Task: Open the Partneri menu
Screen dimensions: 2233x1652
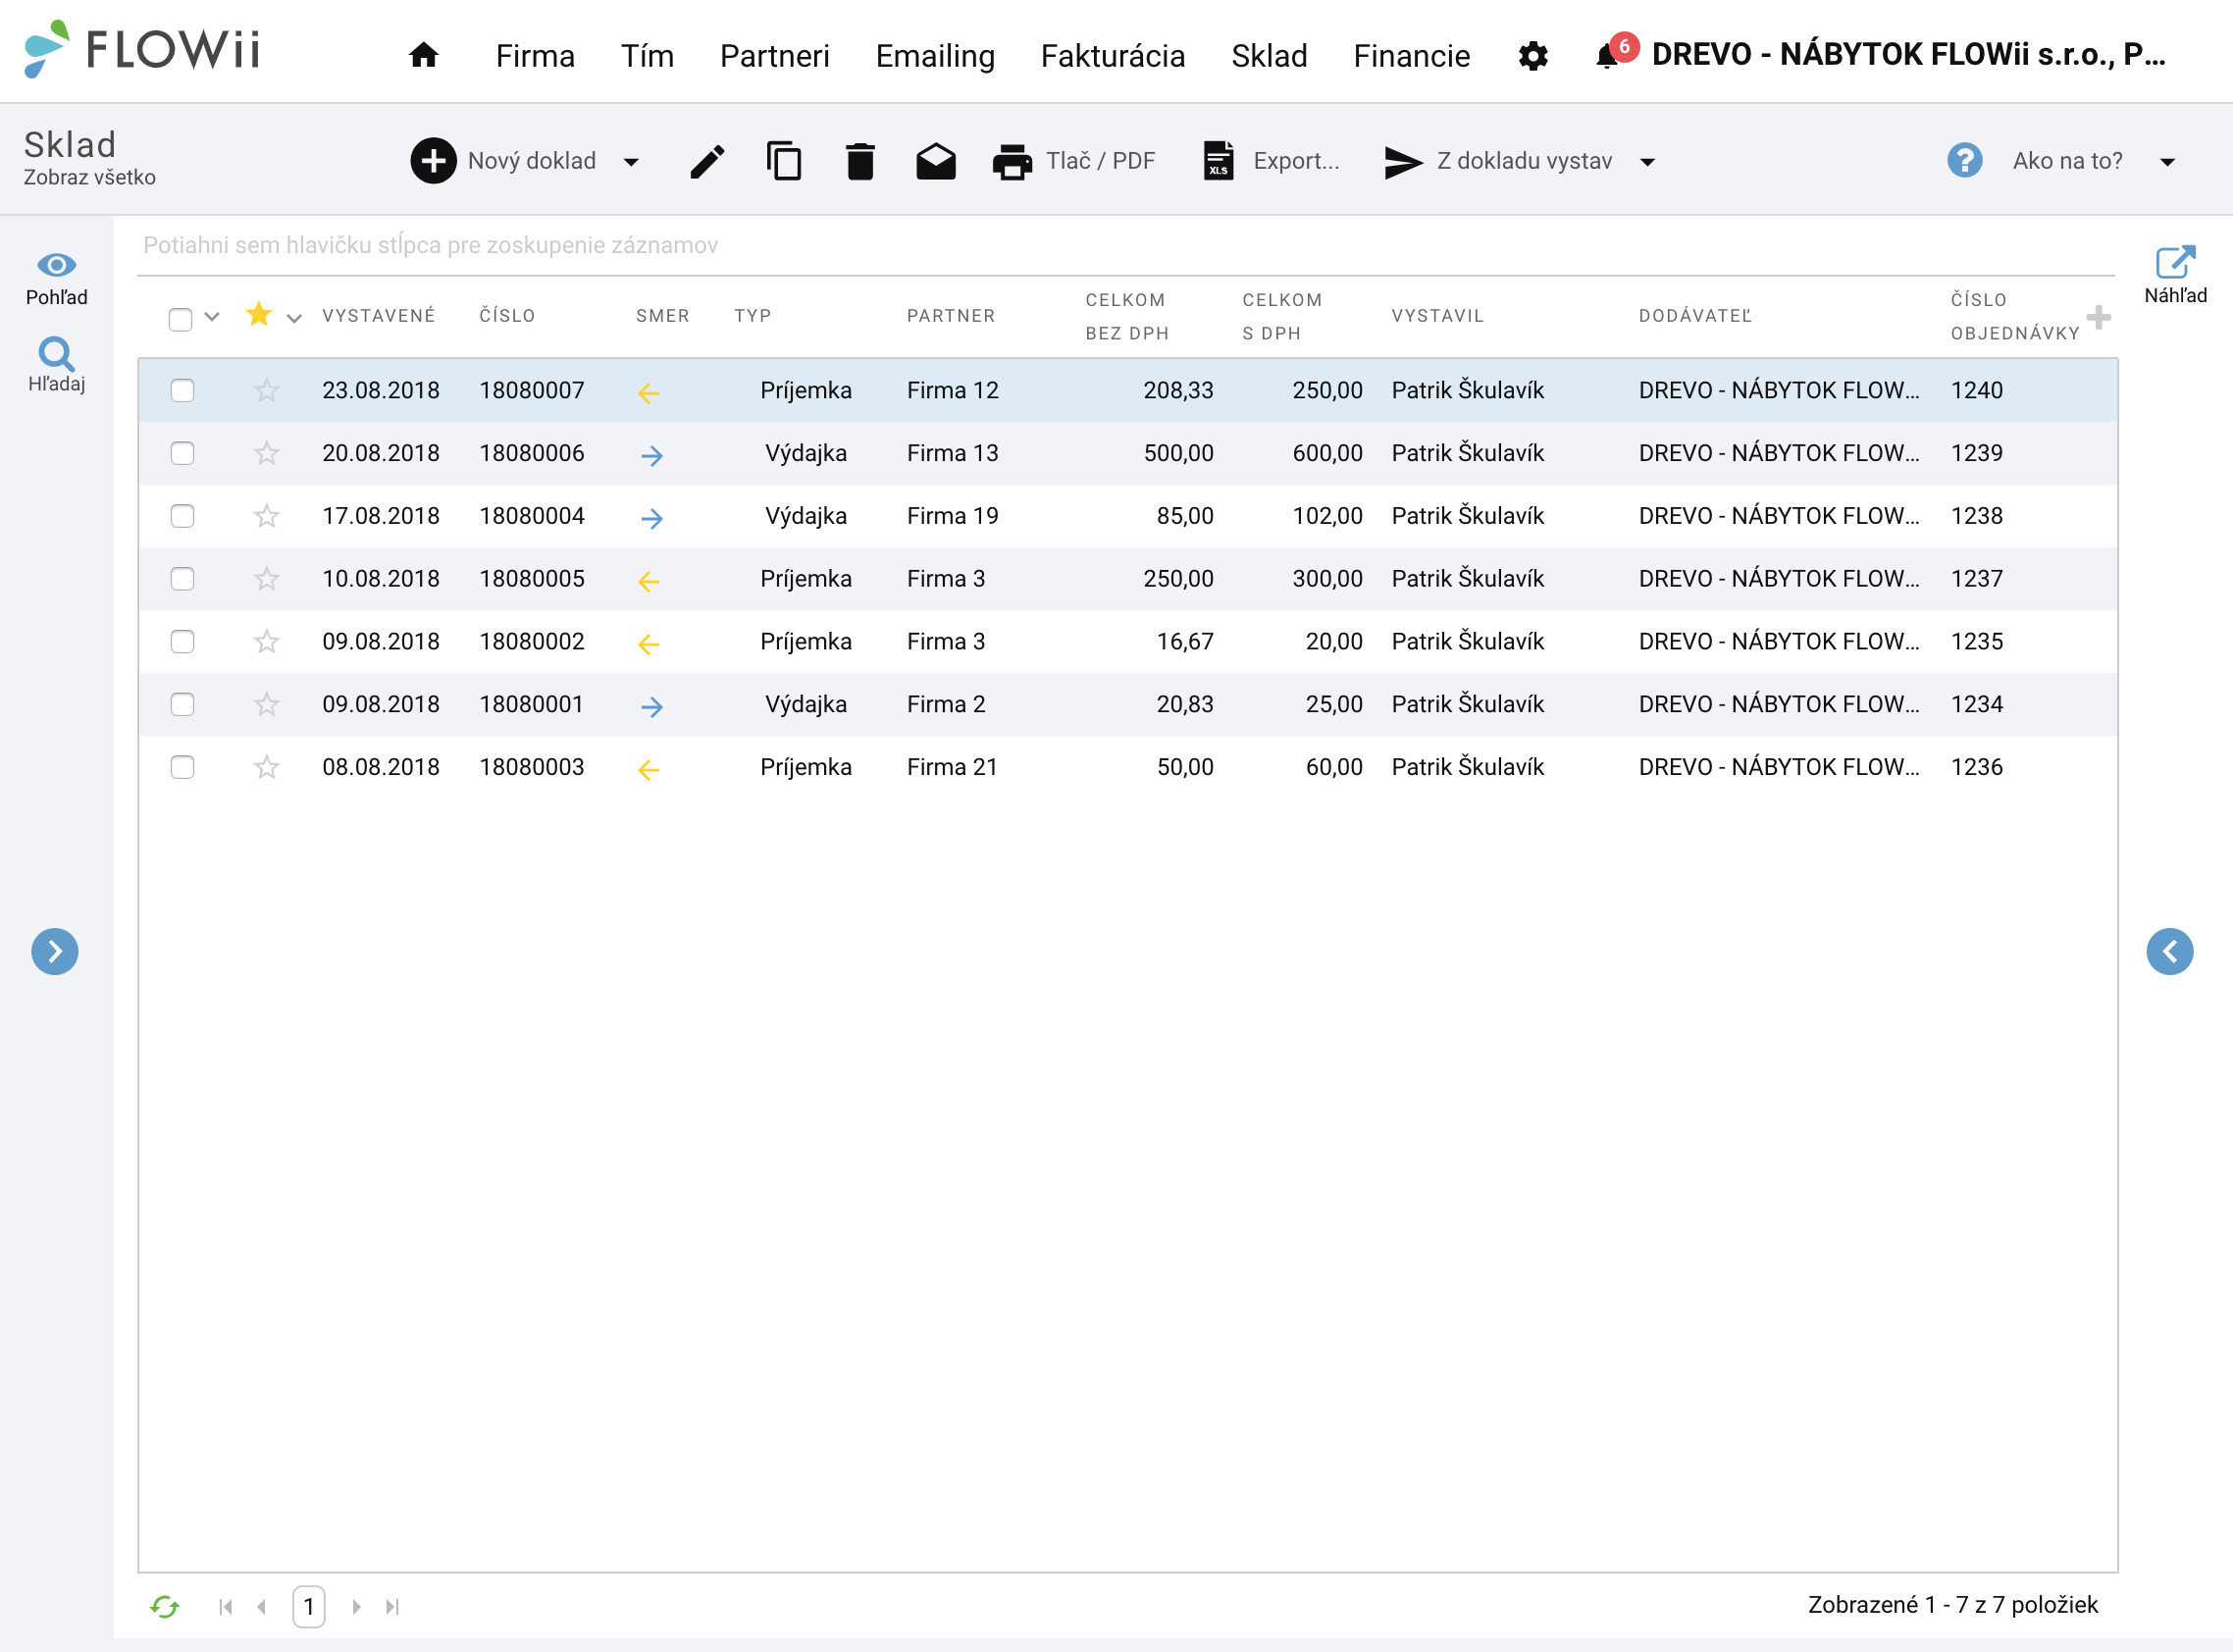Action: click(775, 56)
